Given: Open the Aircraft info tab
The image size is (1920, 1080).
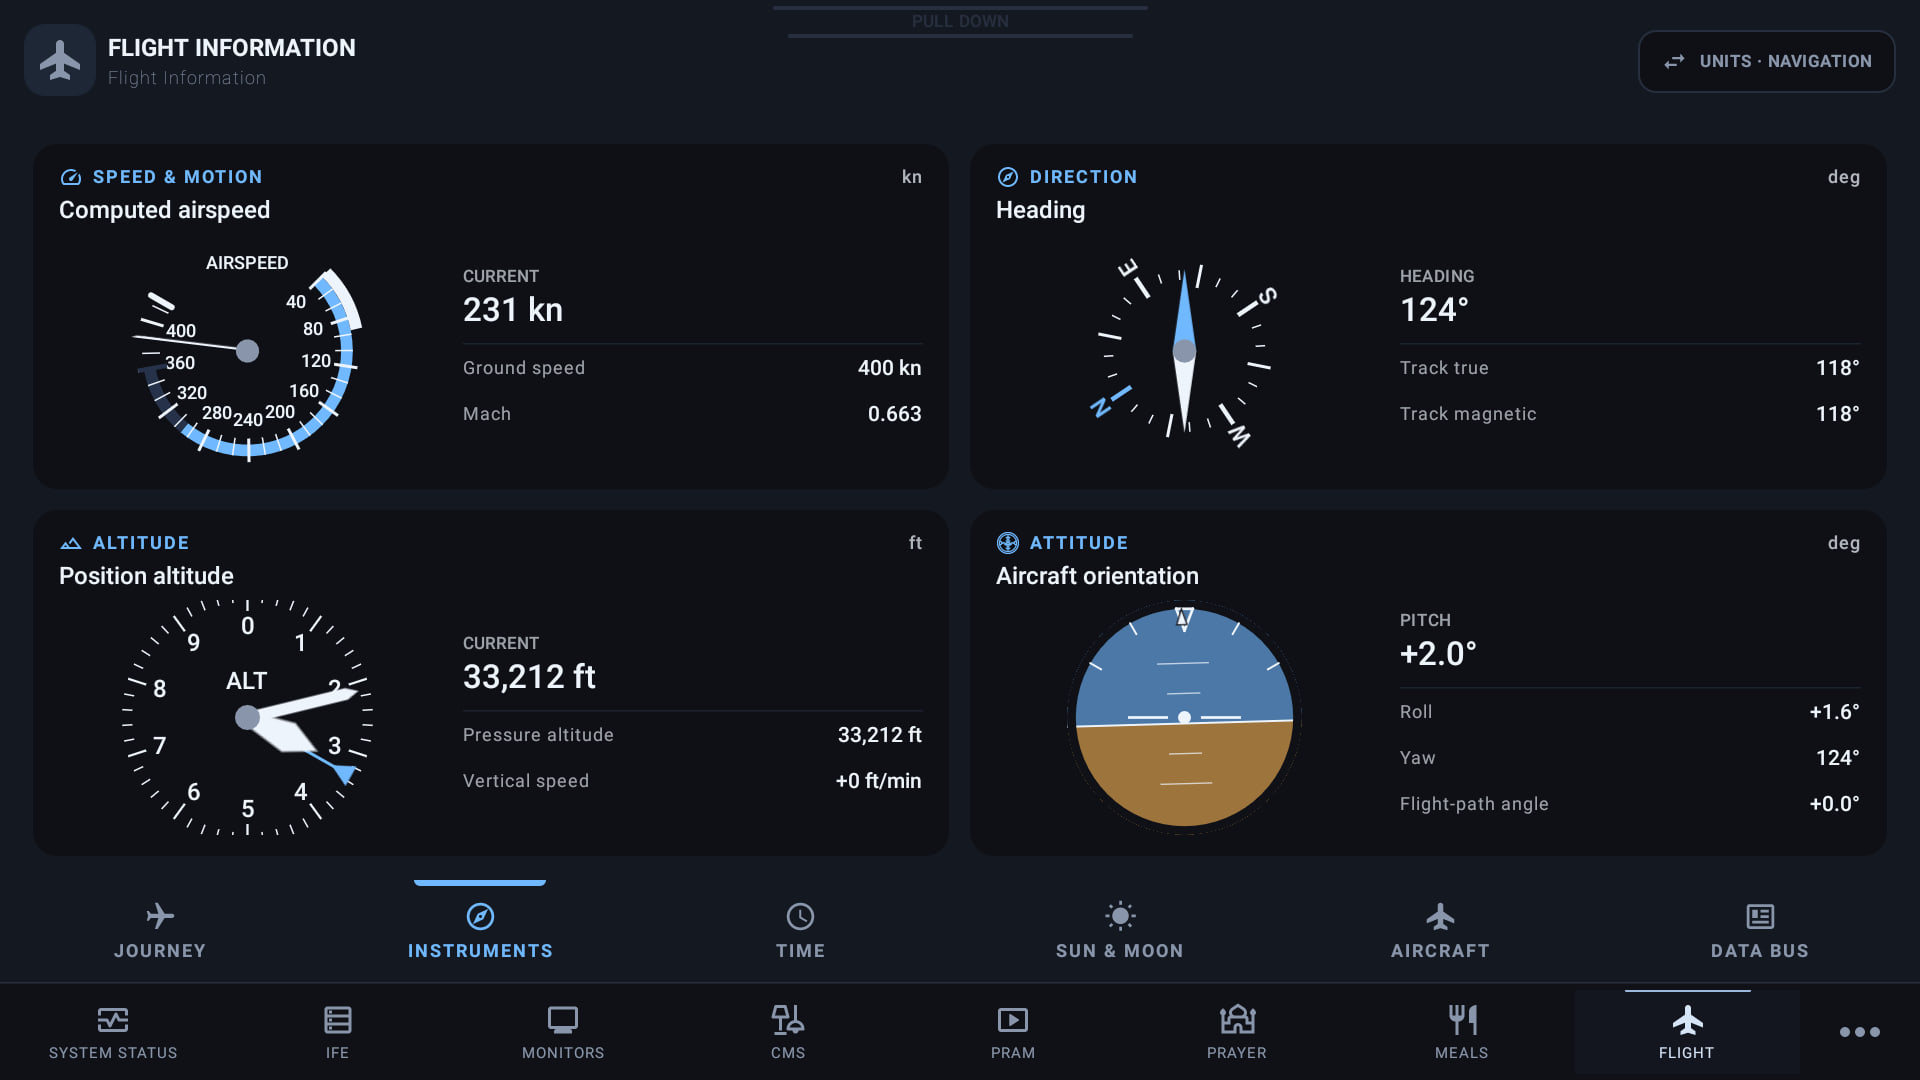Looking at the screenshot, I should pos(1440,931).
